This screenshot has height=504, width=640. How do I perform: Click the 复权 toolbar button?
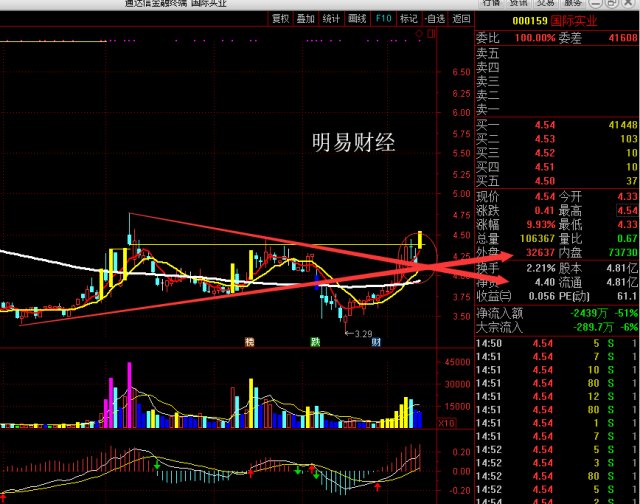282,18
